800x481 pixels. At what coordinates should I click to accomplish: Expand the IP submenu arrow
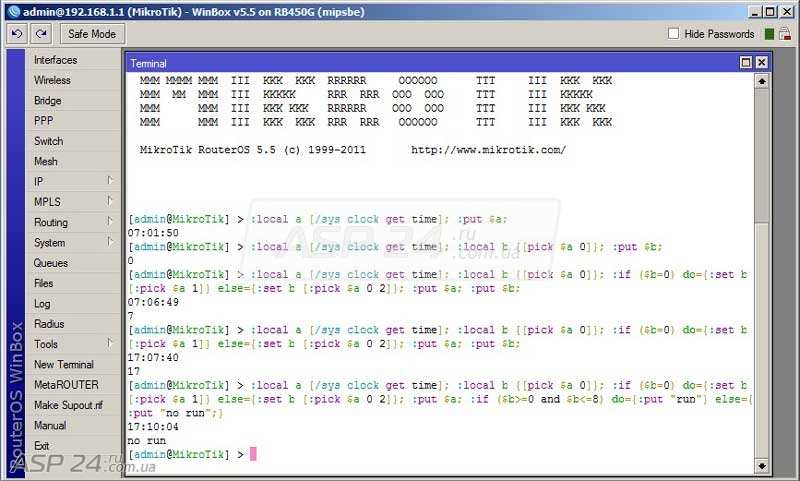pyautogui.click(x=110, y=181)
